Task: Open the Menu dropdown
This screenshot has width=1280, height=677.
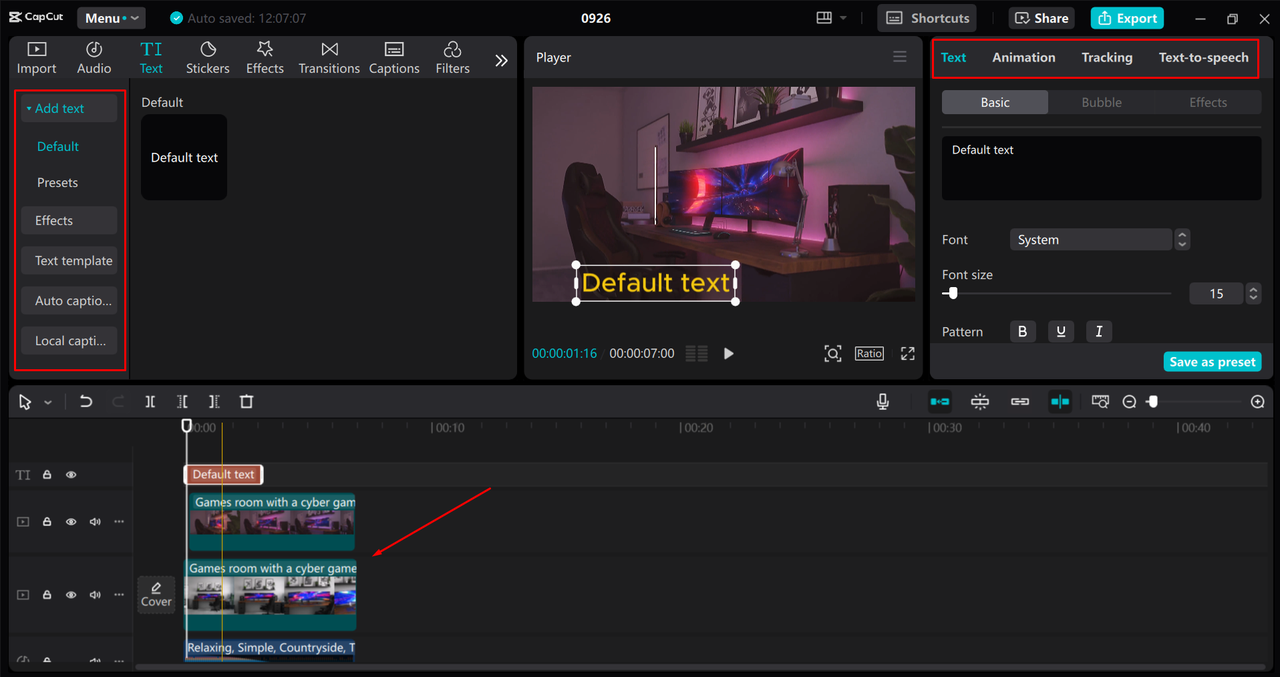Action: 111,18
